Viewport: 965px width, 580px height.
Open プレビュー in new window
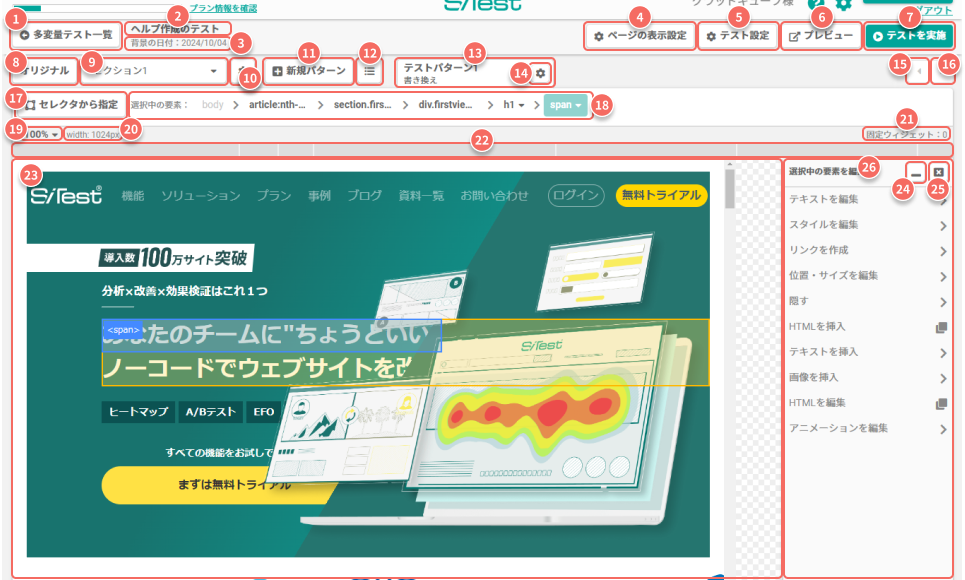click(821, 36)
